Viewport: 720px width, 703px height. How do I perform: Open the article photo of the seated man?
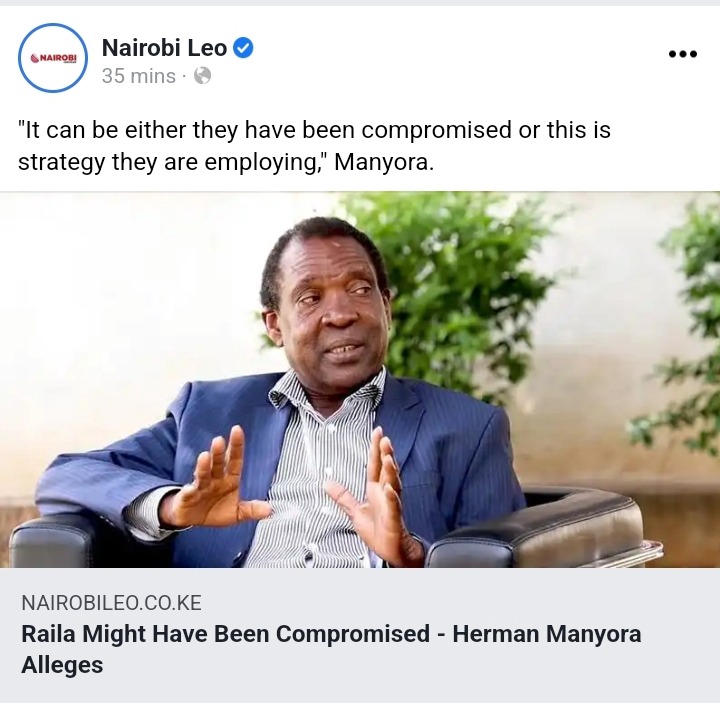(360, 379)
